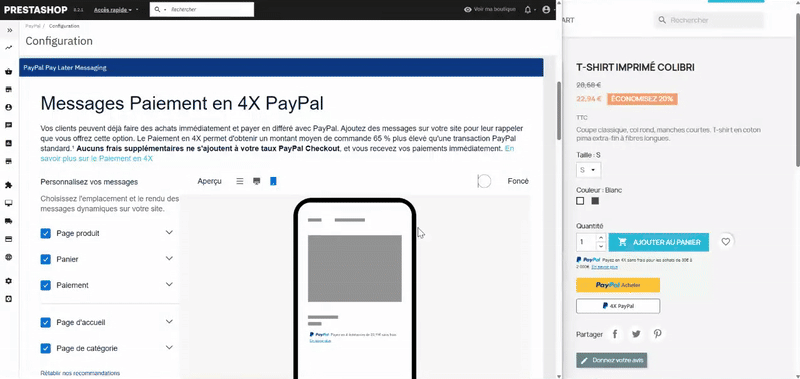800x379 pixels.
Task: Uncheck Page produit checkbox
Action: pyautogui.click(x=45, y=233)
